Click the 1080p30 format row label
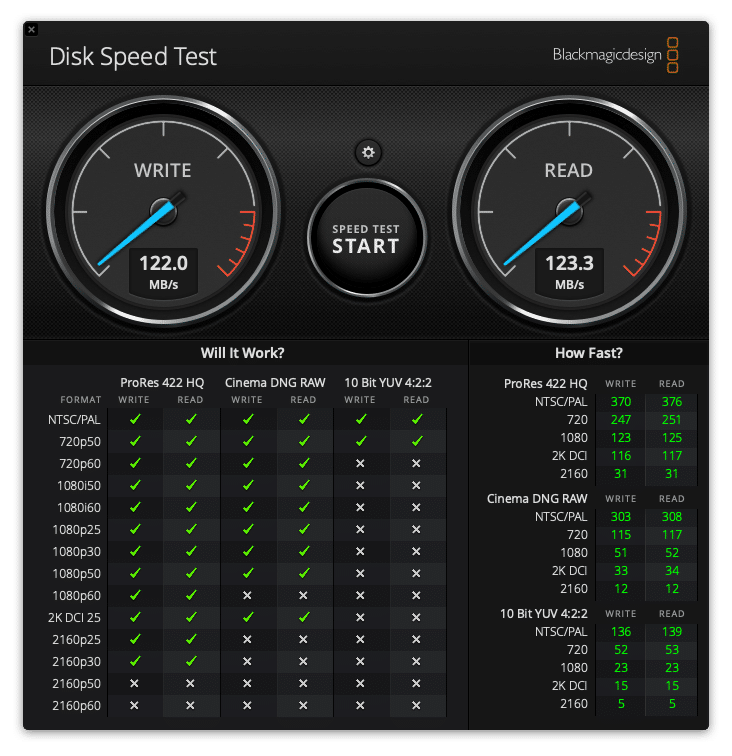This screenshot has height=756, width=732. pos(77,552)
